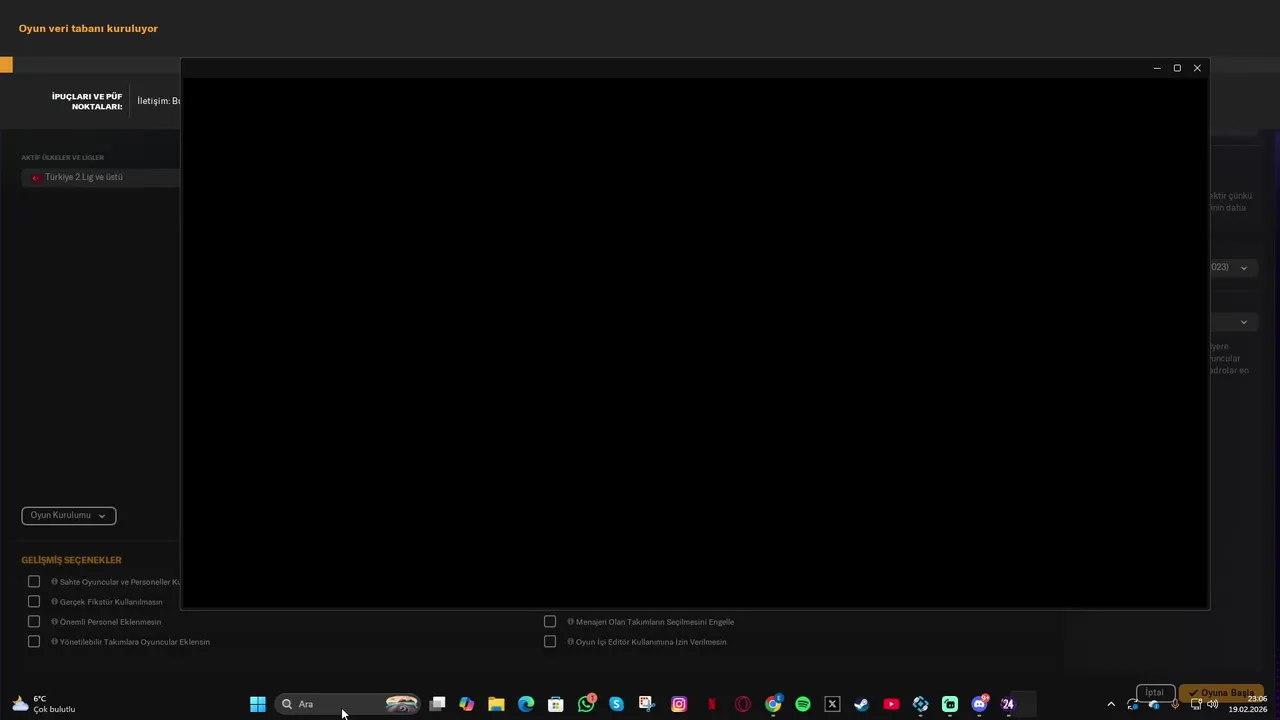Screen dimensions: 1280x720
Task: Select Türkiye 2.Lig ve üstü entry
Action: click(x=100, y=177)
